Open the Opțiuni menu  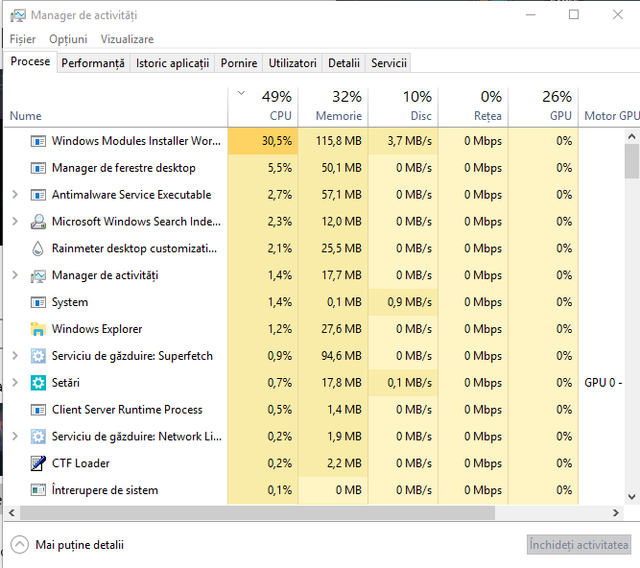point(68,39)
